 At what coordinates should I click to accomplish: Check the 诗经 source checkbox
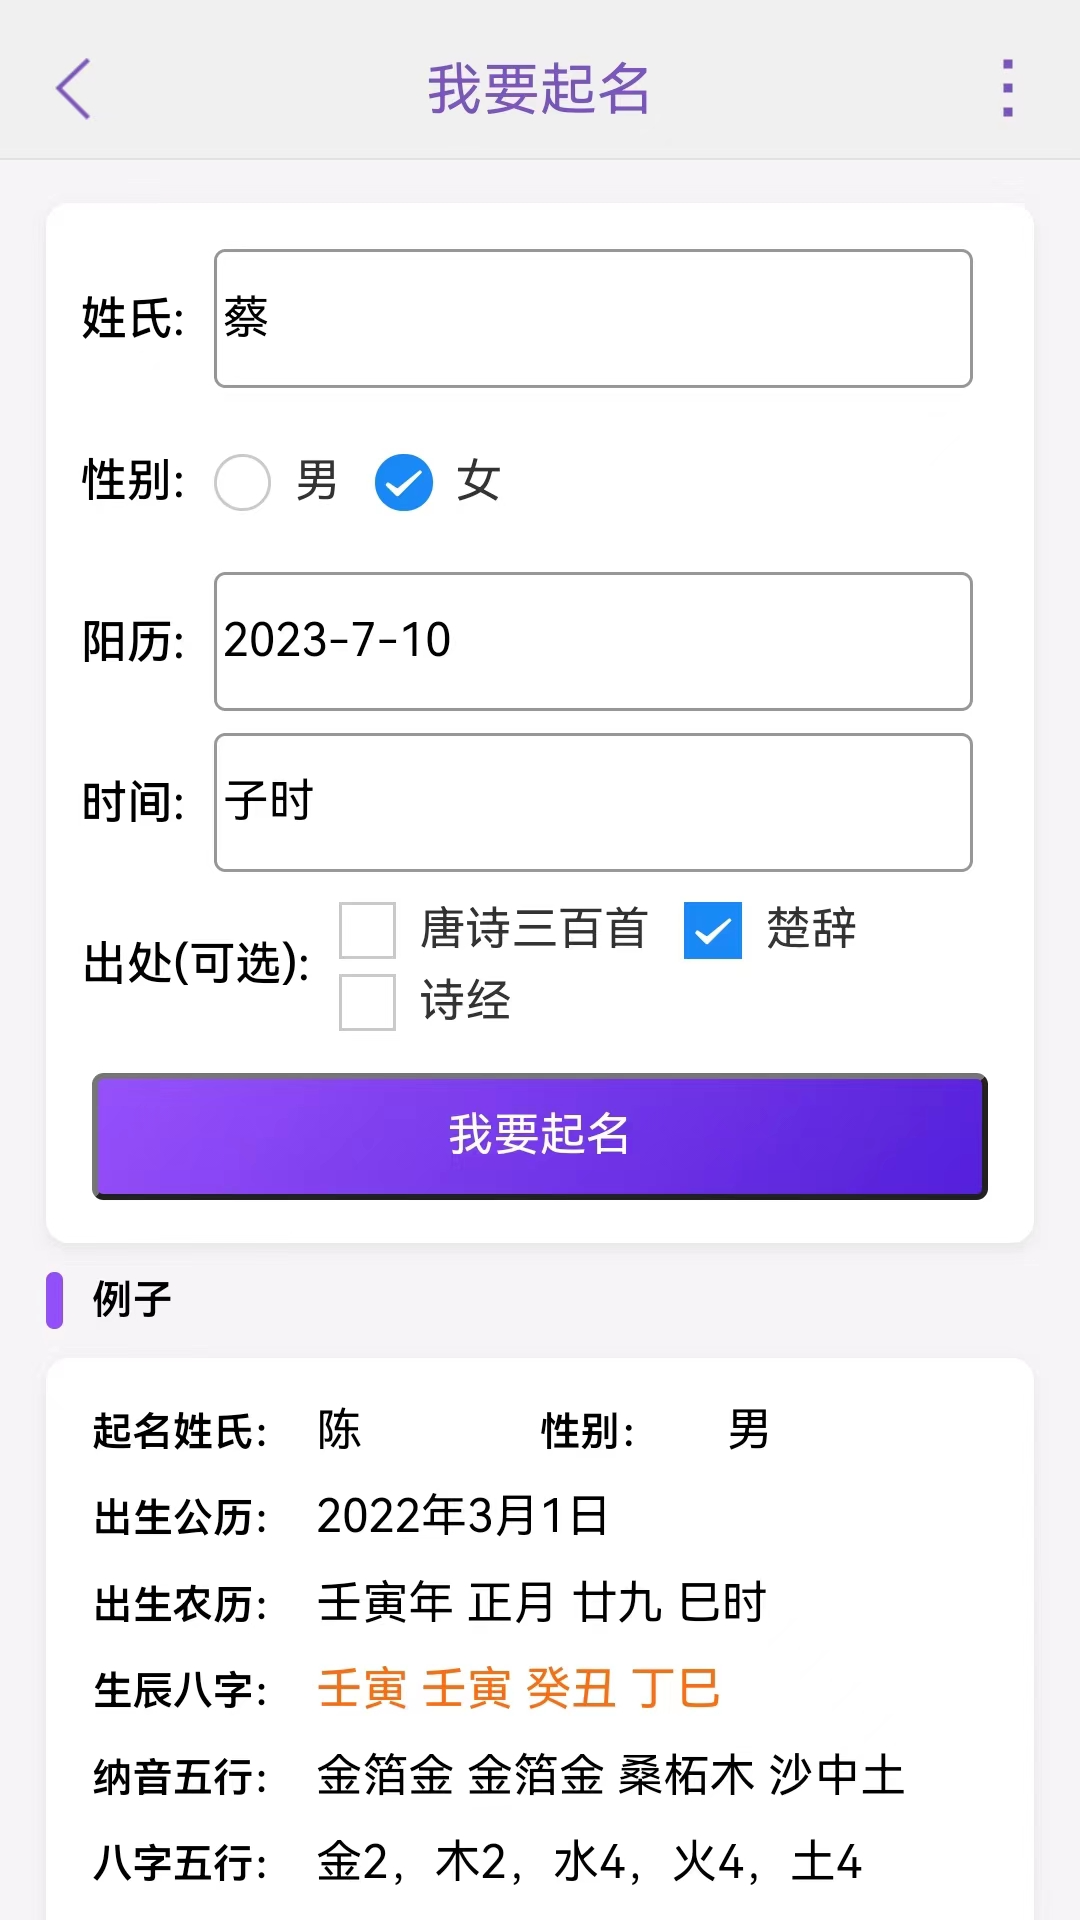[x=368, y=1002]
